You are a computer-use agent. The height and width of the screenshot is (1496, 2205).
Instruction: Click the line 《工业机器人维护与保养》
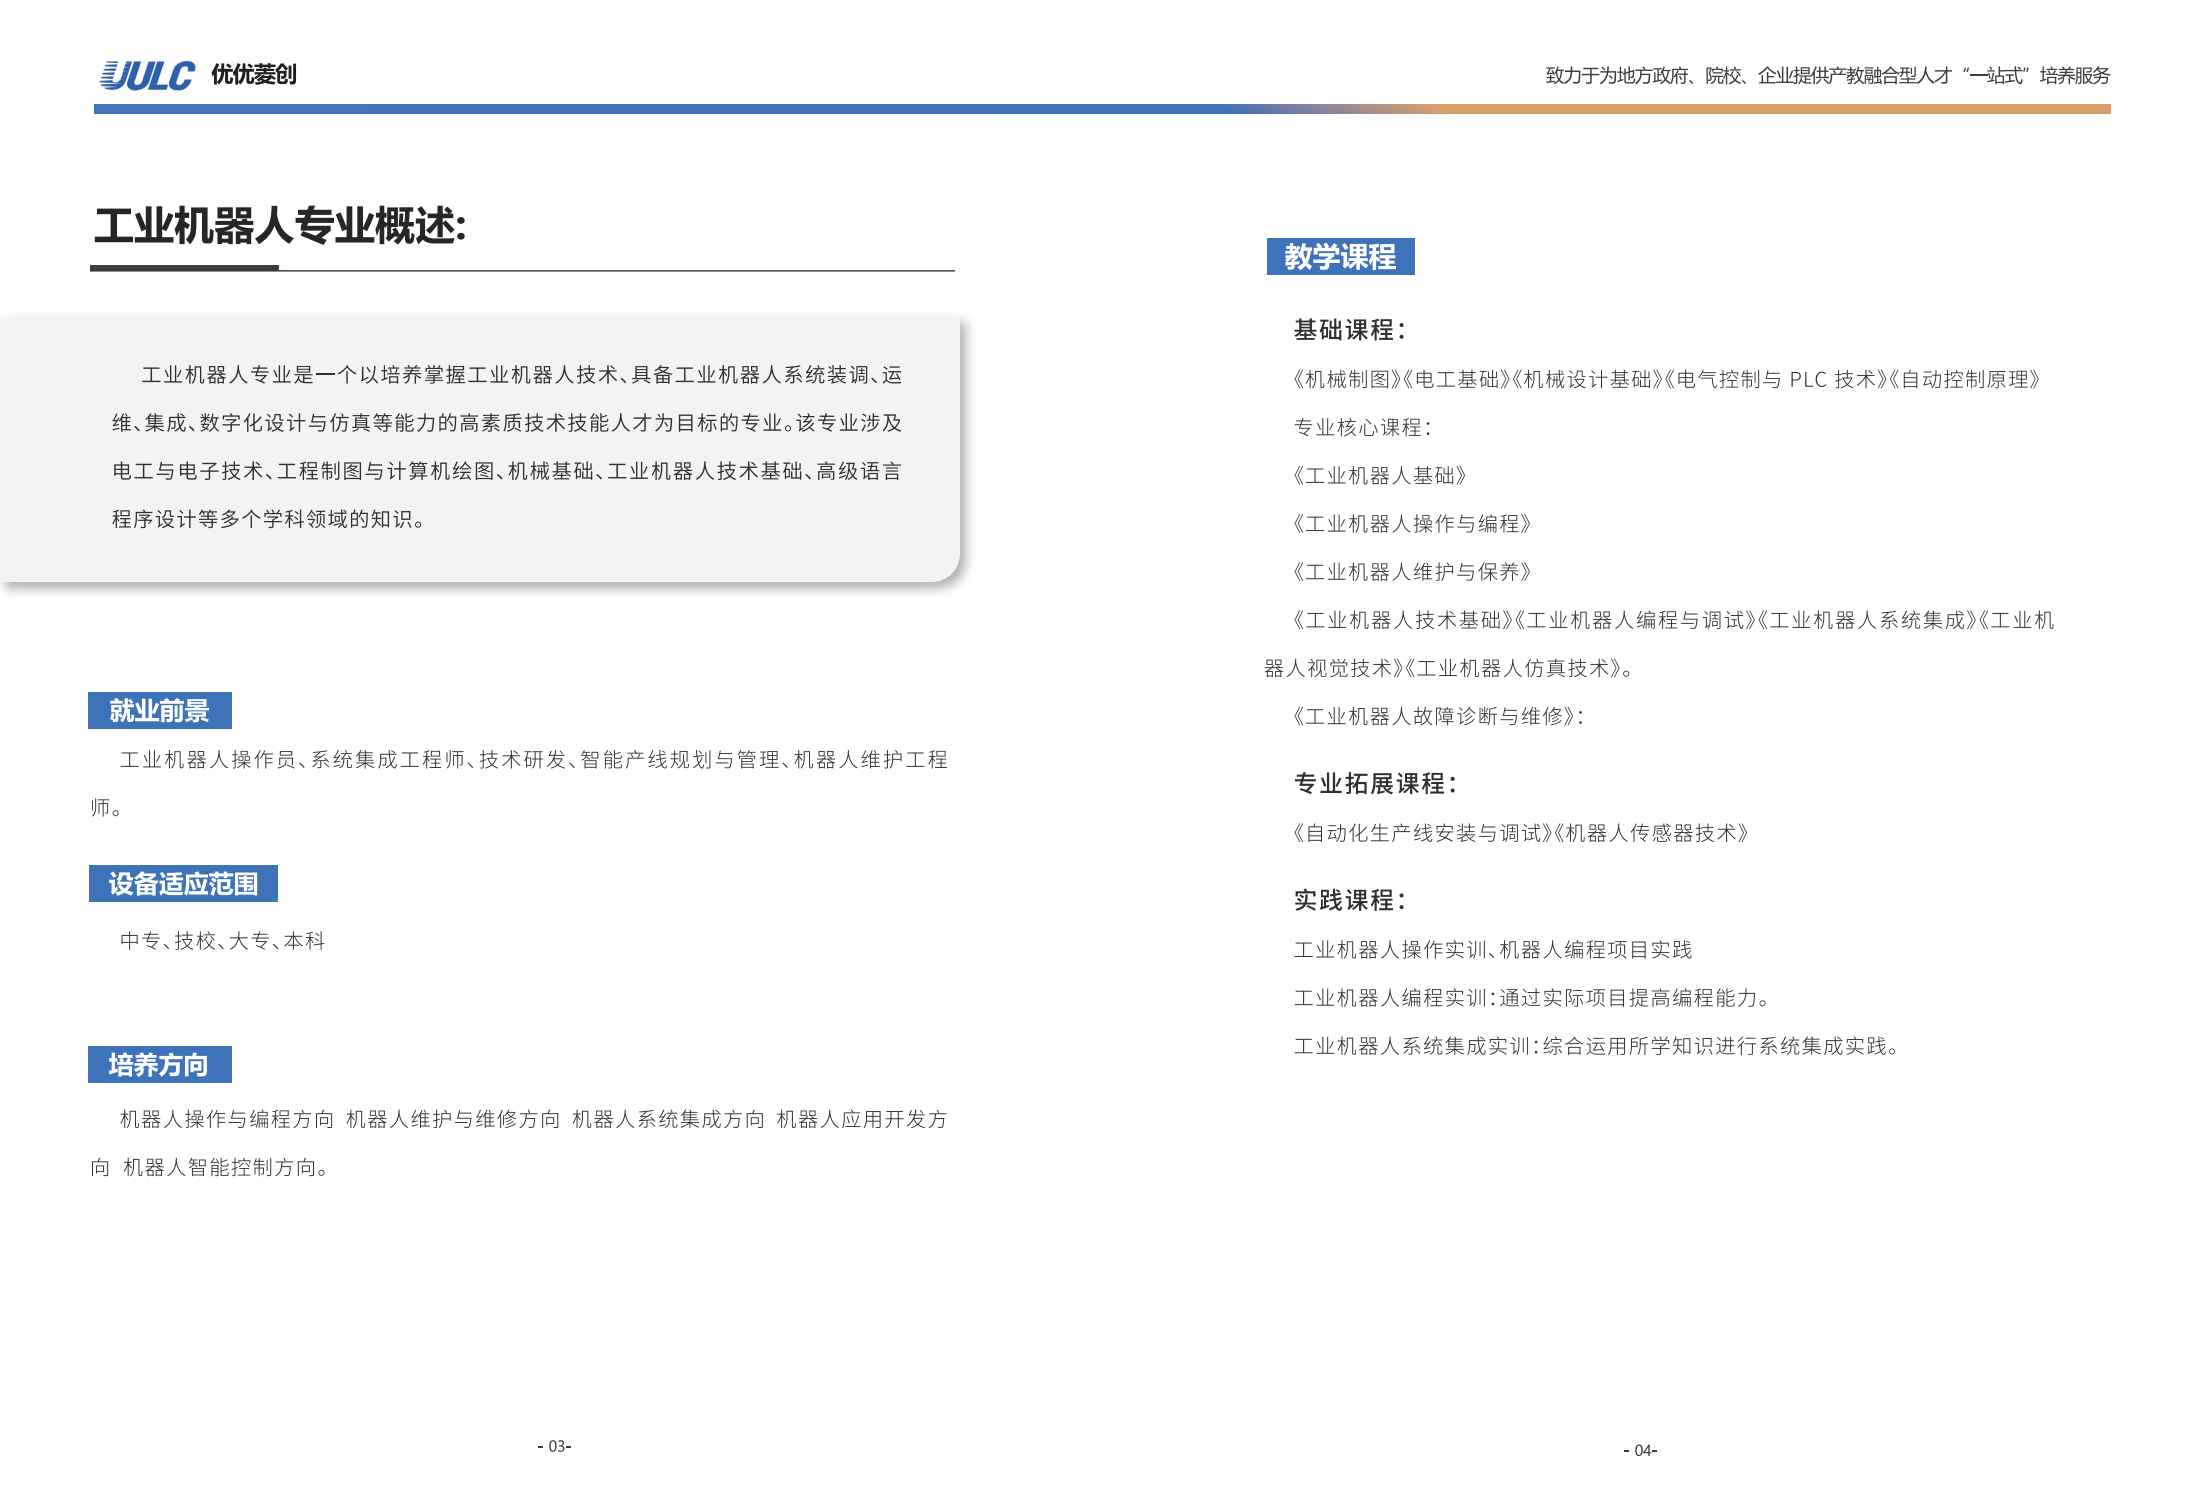click(x=1412, y=572)
